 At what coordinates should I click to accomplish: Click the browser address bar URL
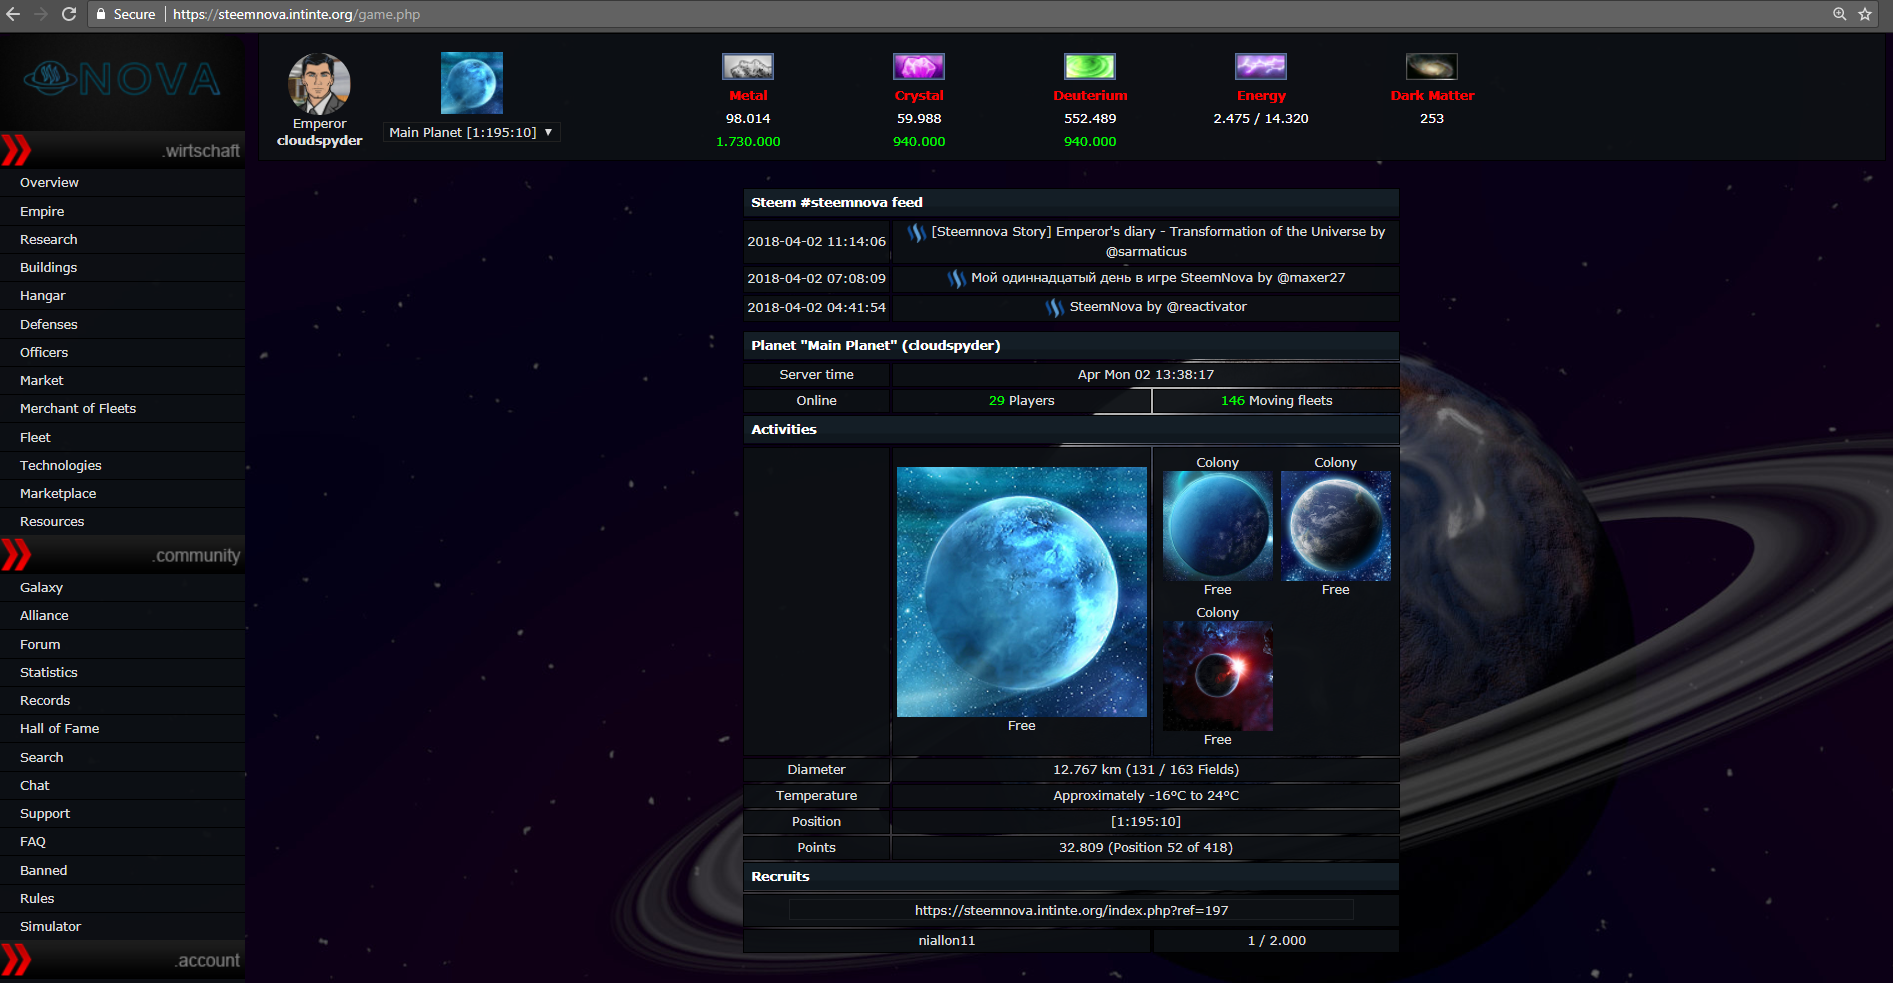click(296, 14)
